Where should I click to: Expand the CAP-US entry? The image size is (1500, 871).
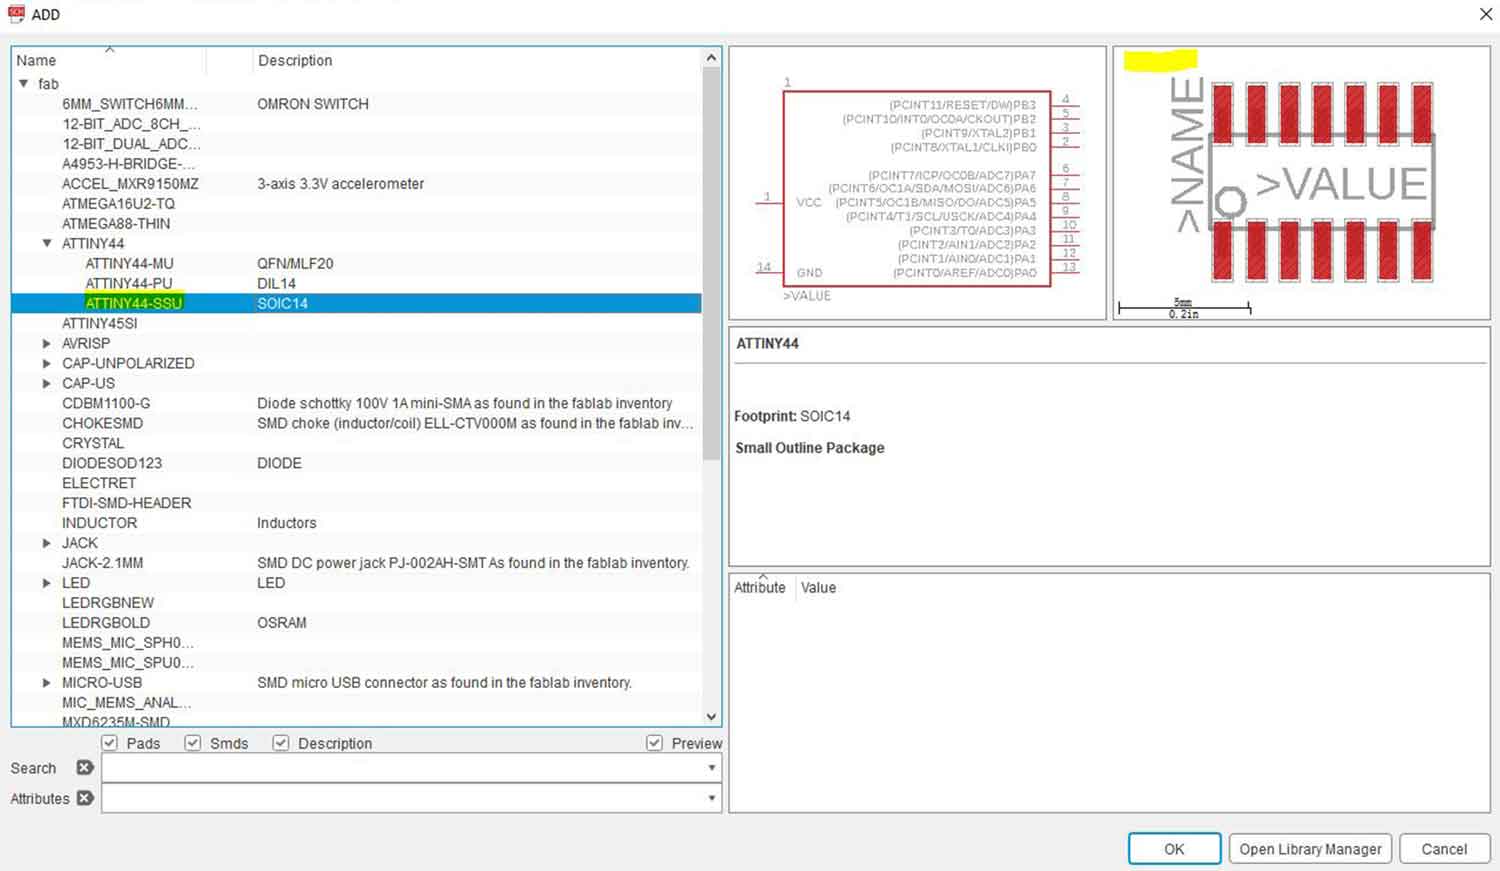click(x=47, y=383)
